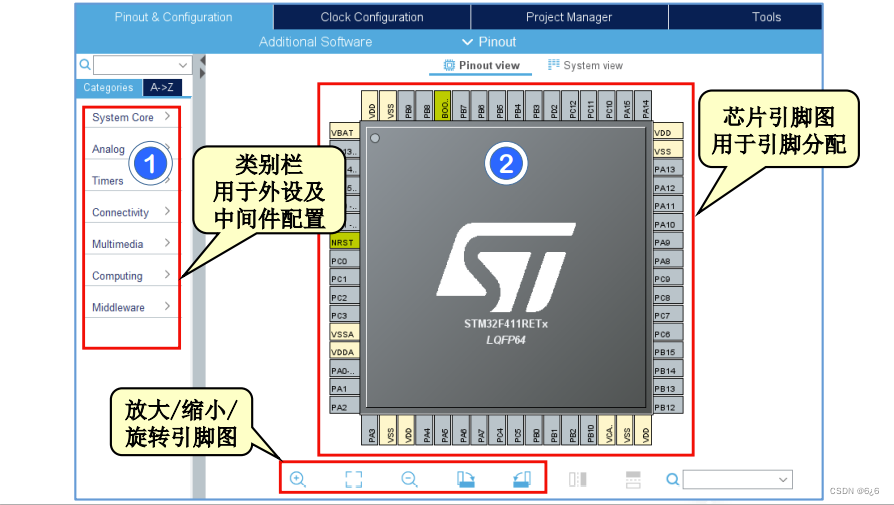Click pin PA9 on the chip
894x505 pixels.
[x=668, y=242]
